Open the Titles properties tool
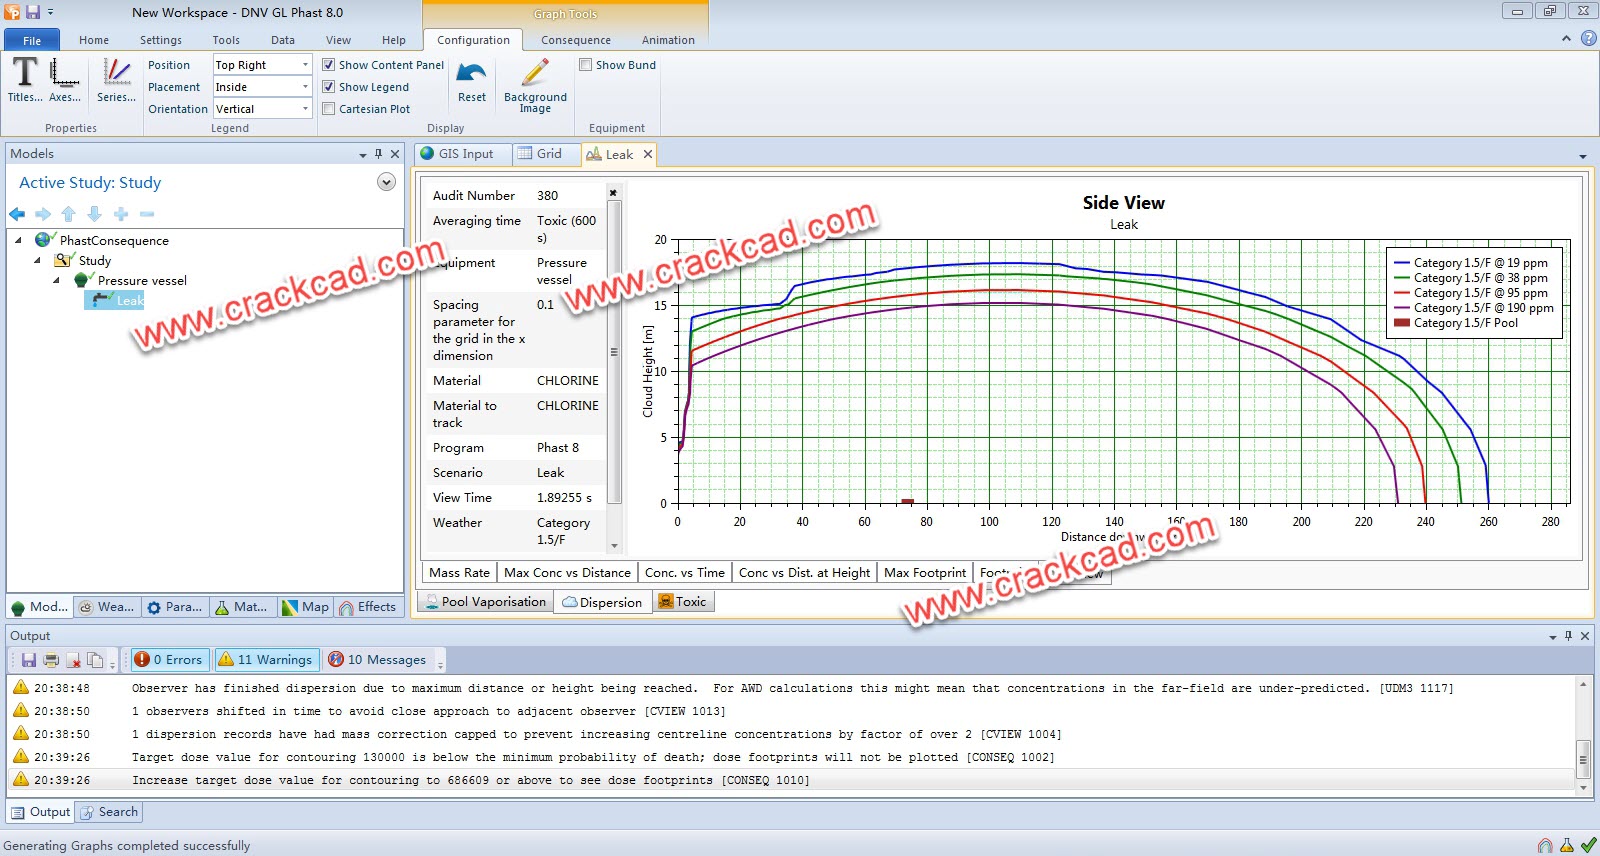The height and width of the screenshot is (856, 1600). pyautogui.click(x=25, y=79)
